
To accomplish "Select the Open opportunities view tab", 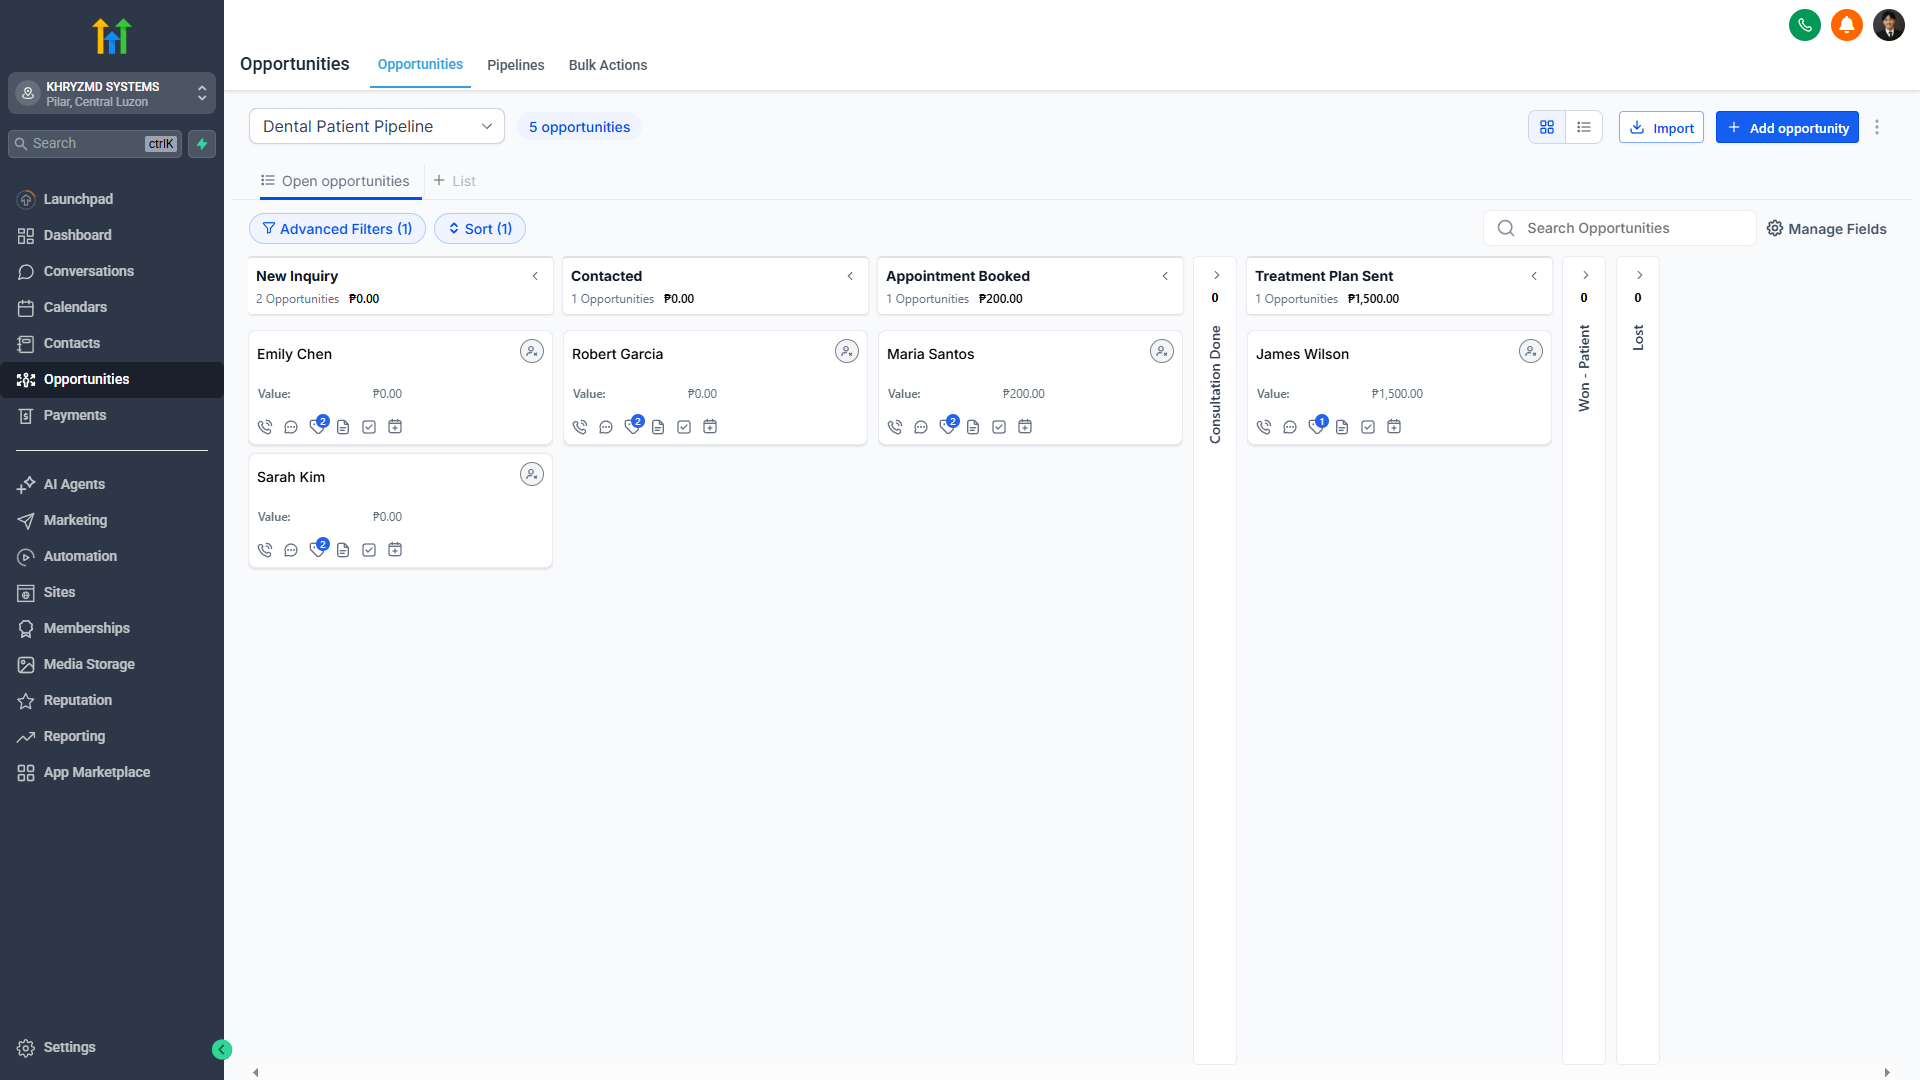I will click(335, 181).
